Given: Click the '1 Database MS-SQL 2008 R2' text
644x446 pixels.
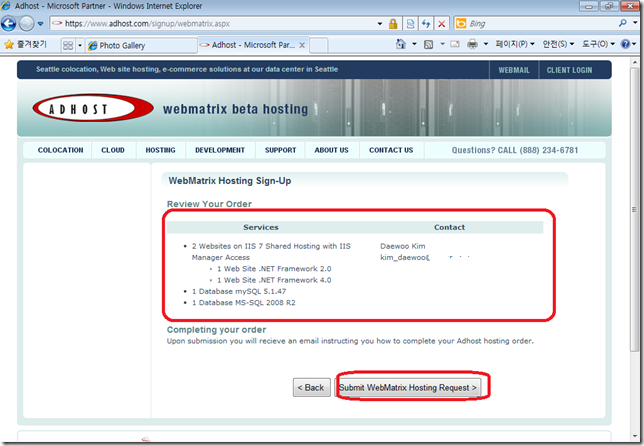Looking at the screenshot, I should tap(244, 303).
